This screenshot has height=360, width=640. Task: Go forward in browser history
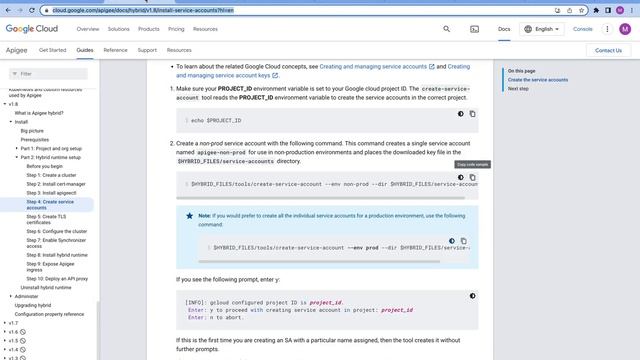point(20,10)
